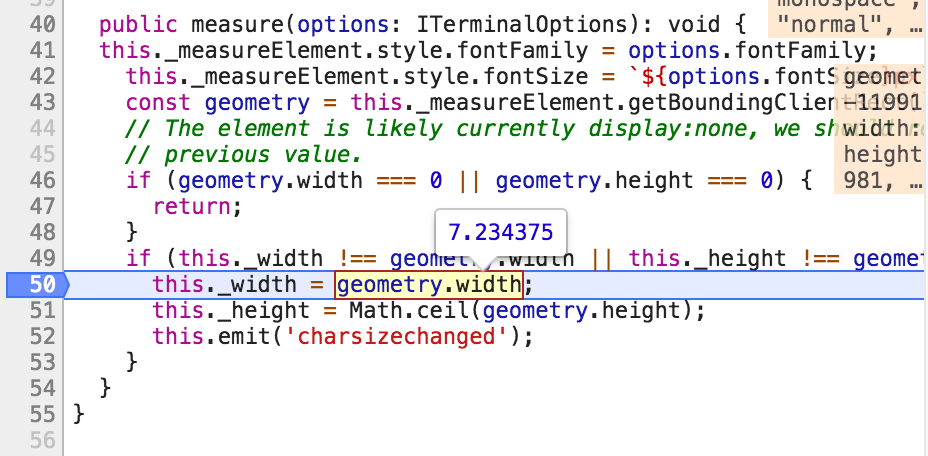Click getBoundingClien call on line 43
The height and width of the screenshot is (456, 928).
pyautogui.click(x=731, y=103)
